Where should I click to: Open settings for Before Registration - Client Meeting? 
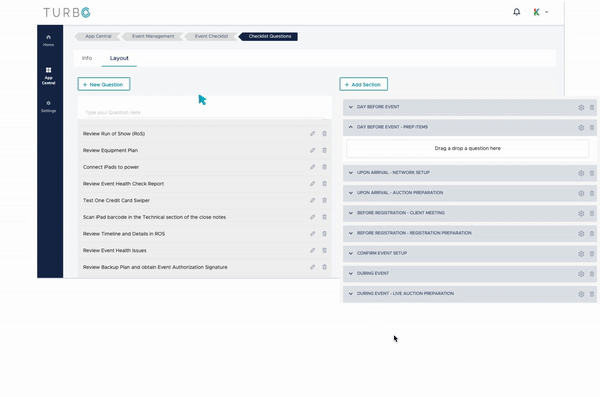(581, 213)
